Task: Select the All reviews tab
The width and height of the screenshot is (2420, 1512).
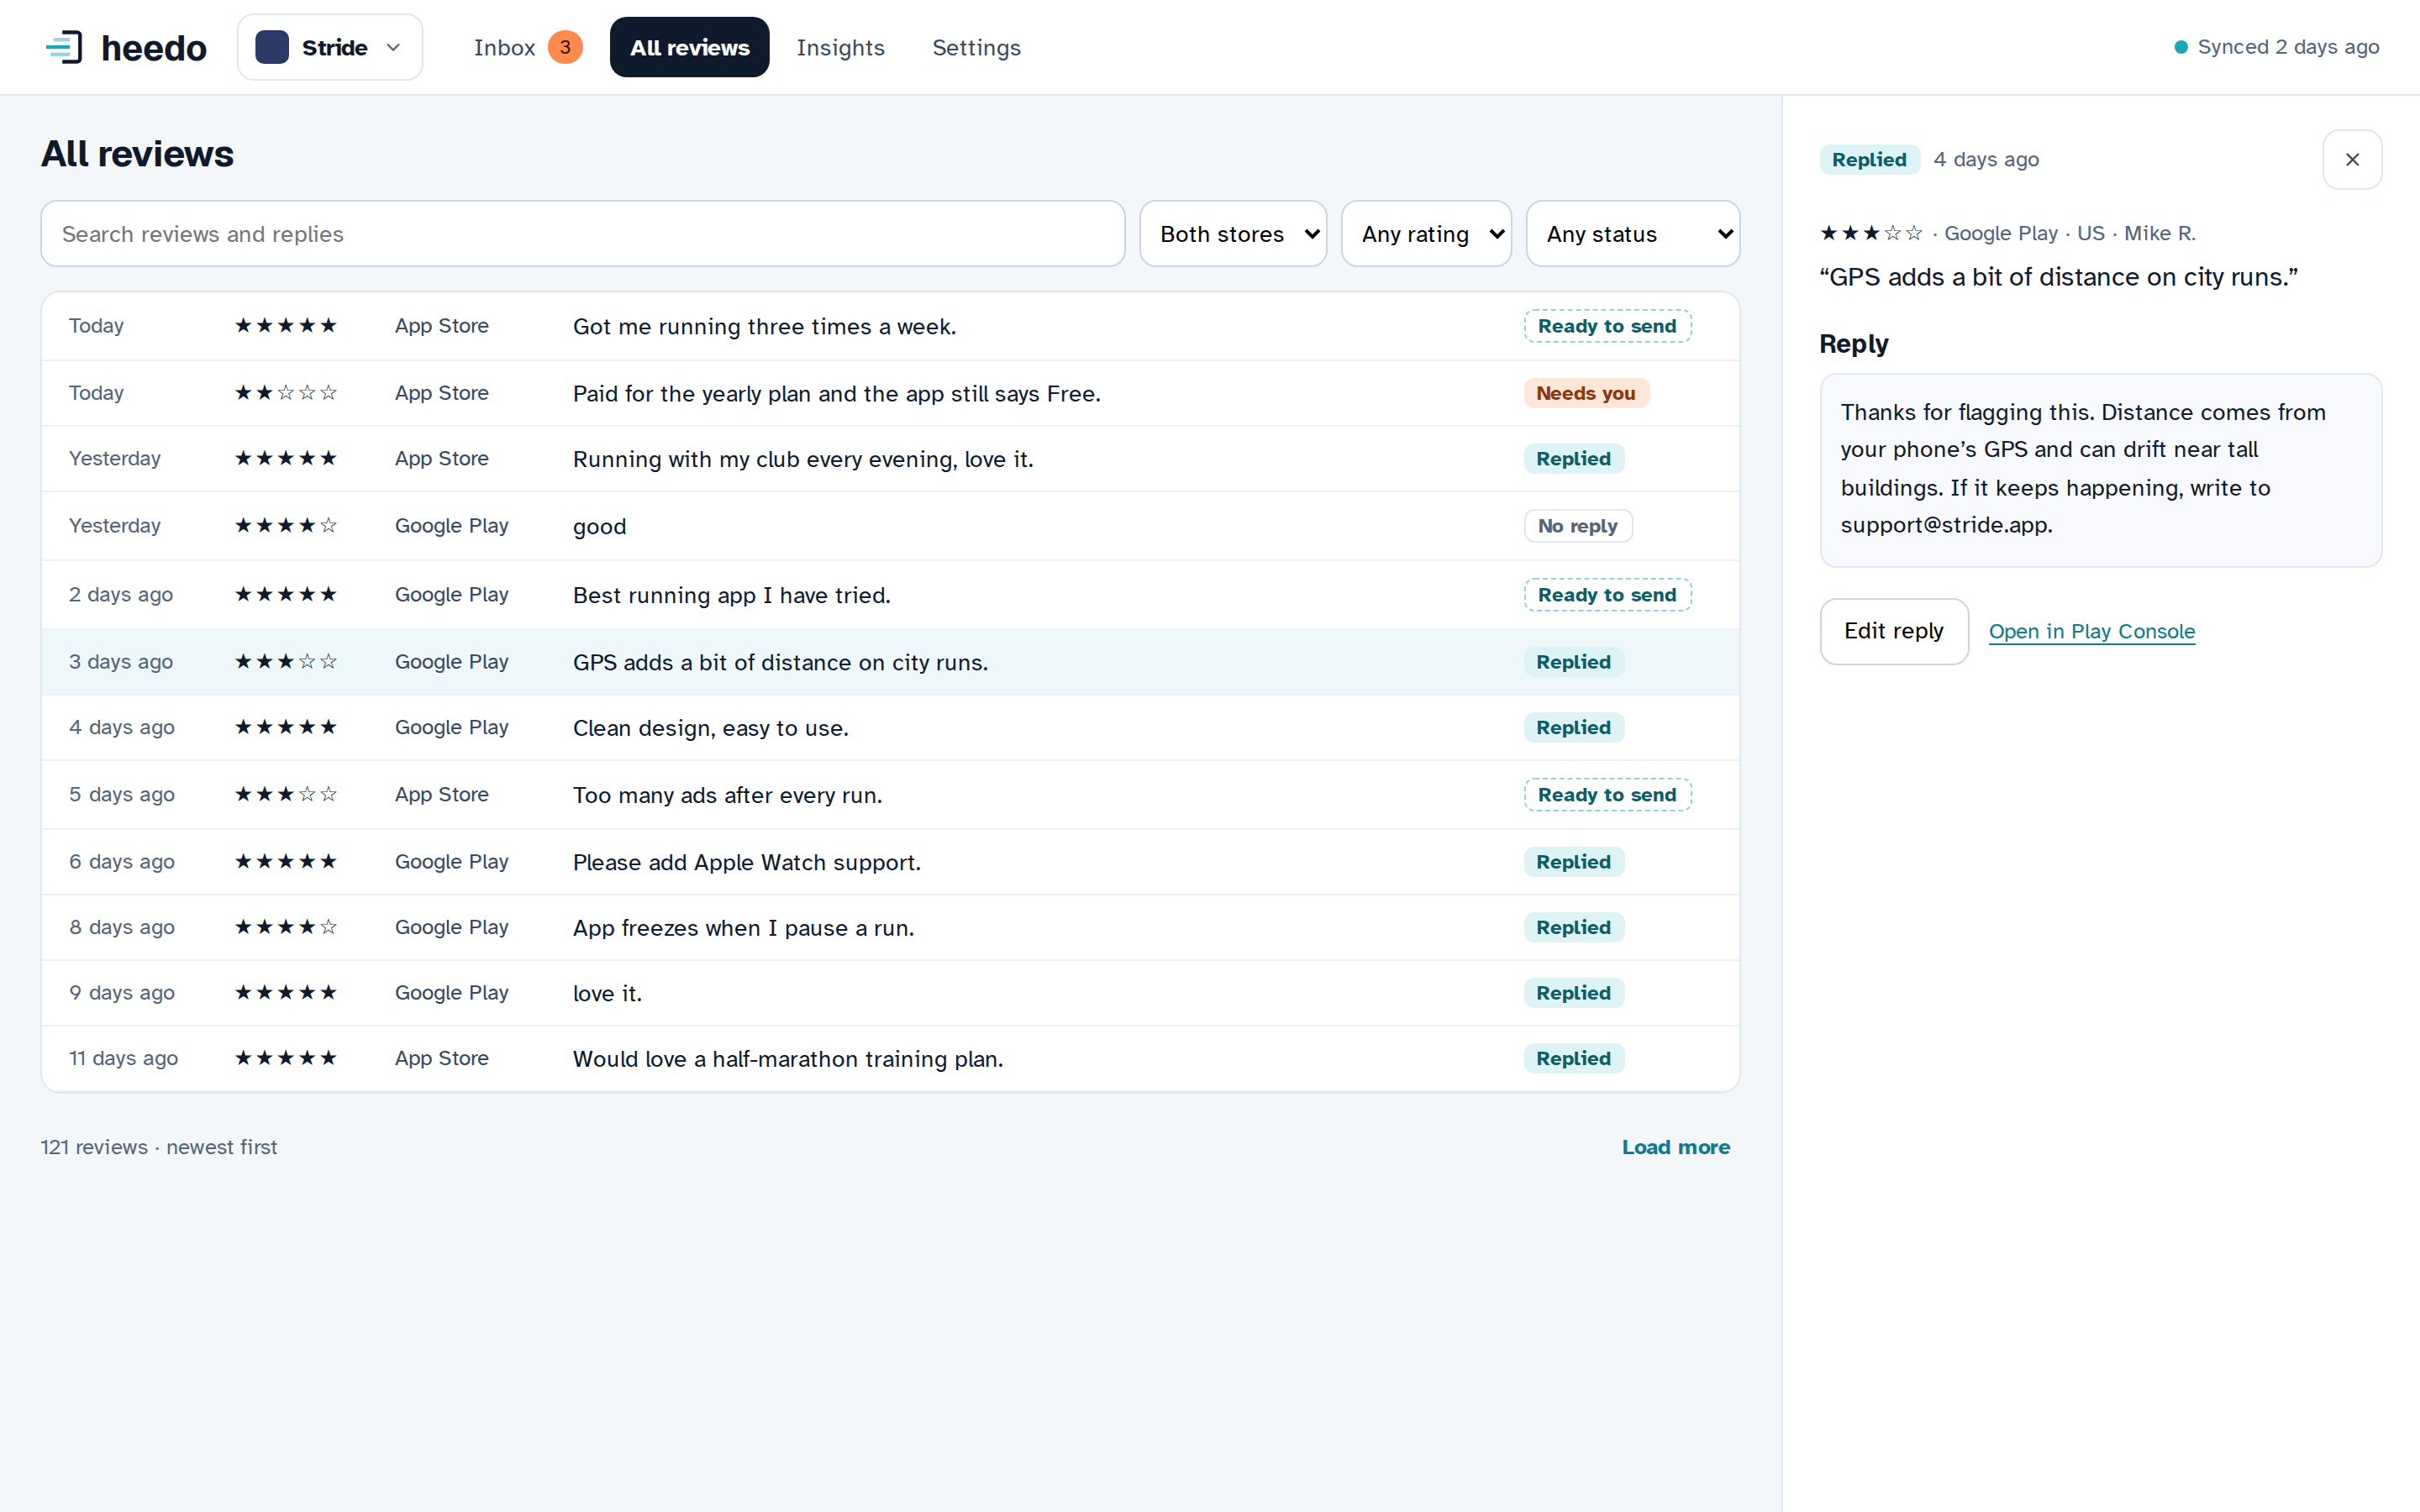Action: pyautogui.click(x=689, y=47)
